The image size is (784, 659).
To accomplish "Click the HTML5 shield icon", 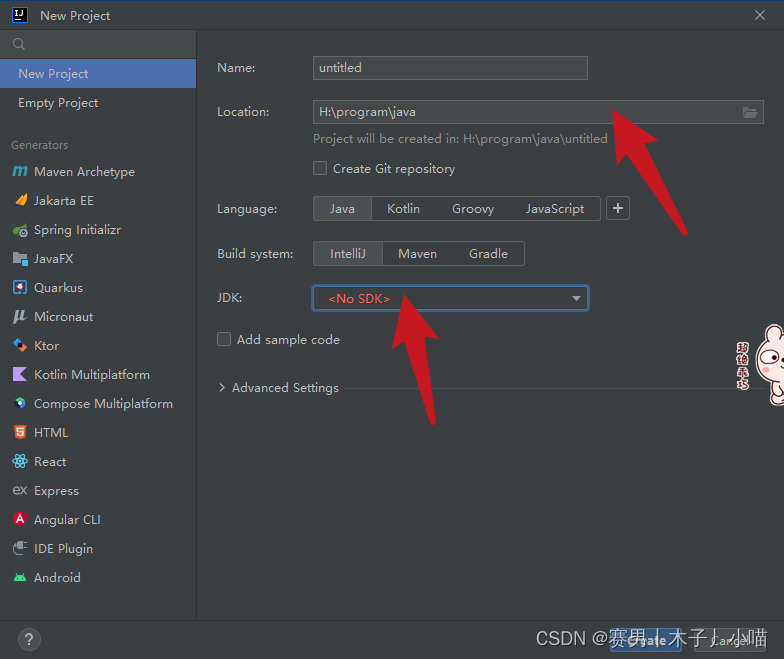I will coord(20,432).
